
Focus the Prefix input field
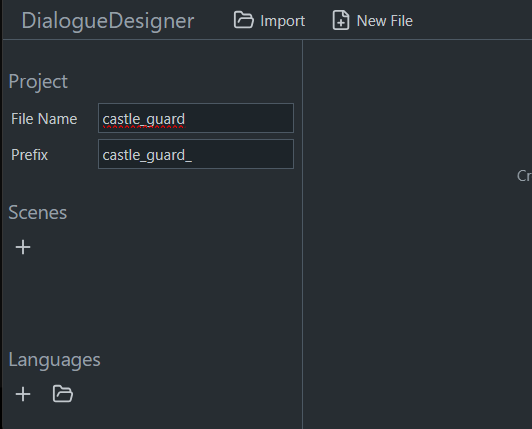pyautogui.click(x=196, y=154)
